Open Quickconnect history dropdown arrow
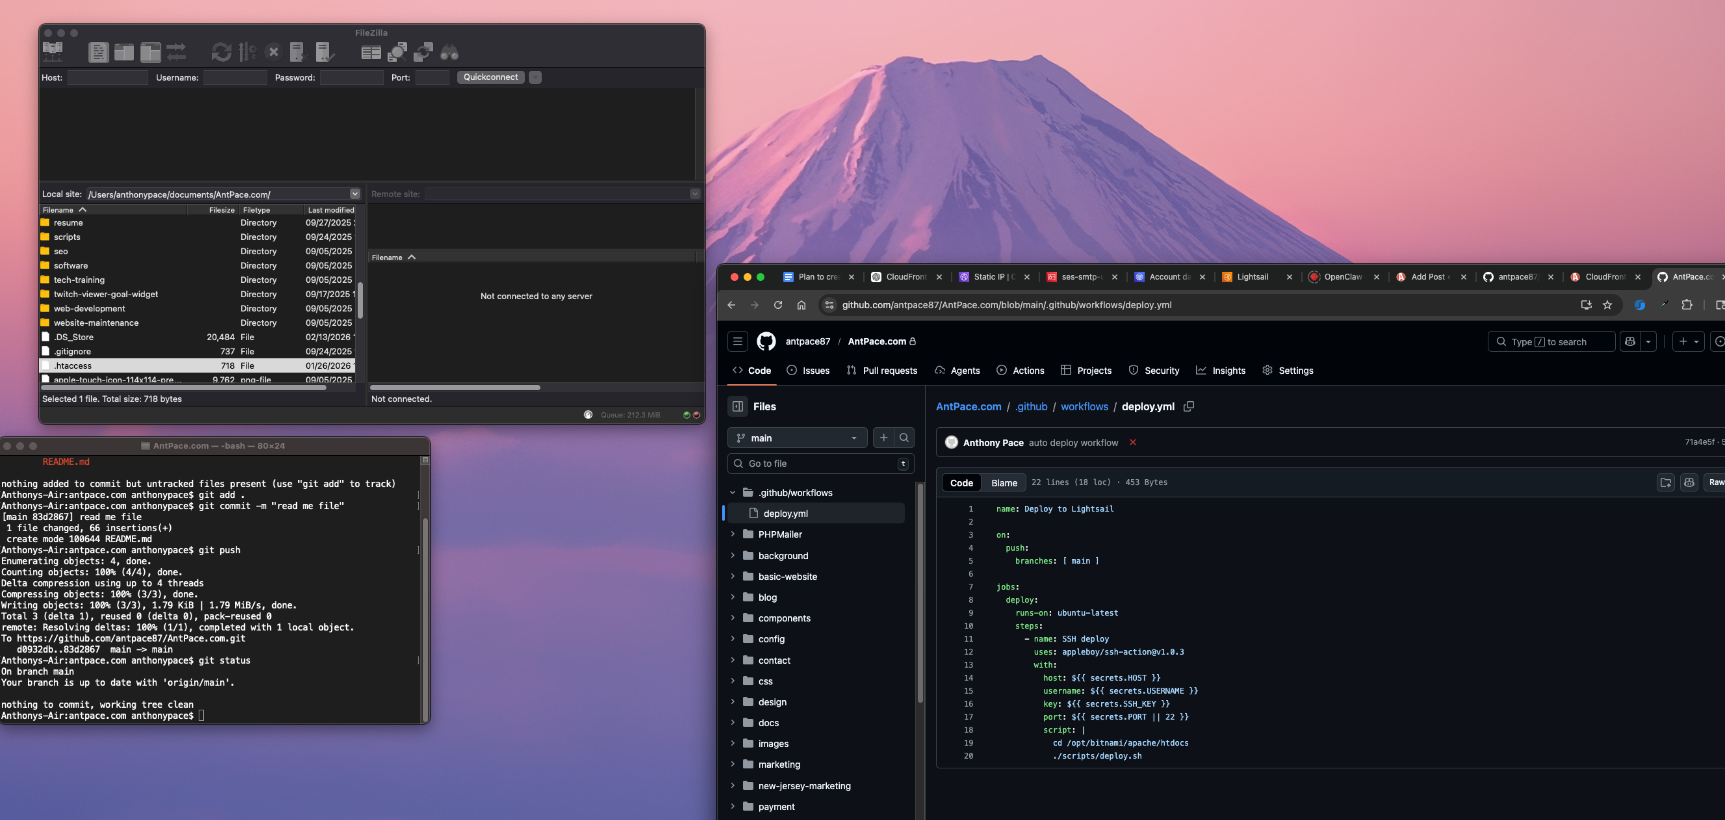The height and width of the screenshot is (820, 1725). [x=535, y=77]
